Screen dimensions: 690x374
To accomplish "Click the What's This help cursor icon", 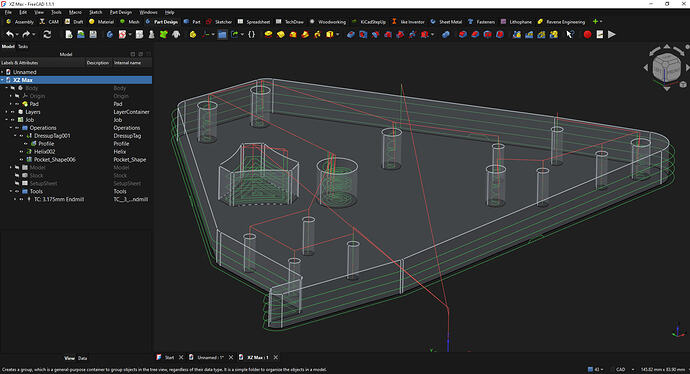I will tap(570, 34).
